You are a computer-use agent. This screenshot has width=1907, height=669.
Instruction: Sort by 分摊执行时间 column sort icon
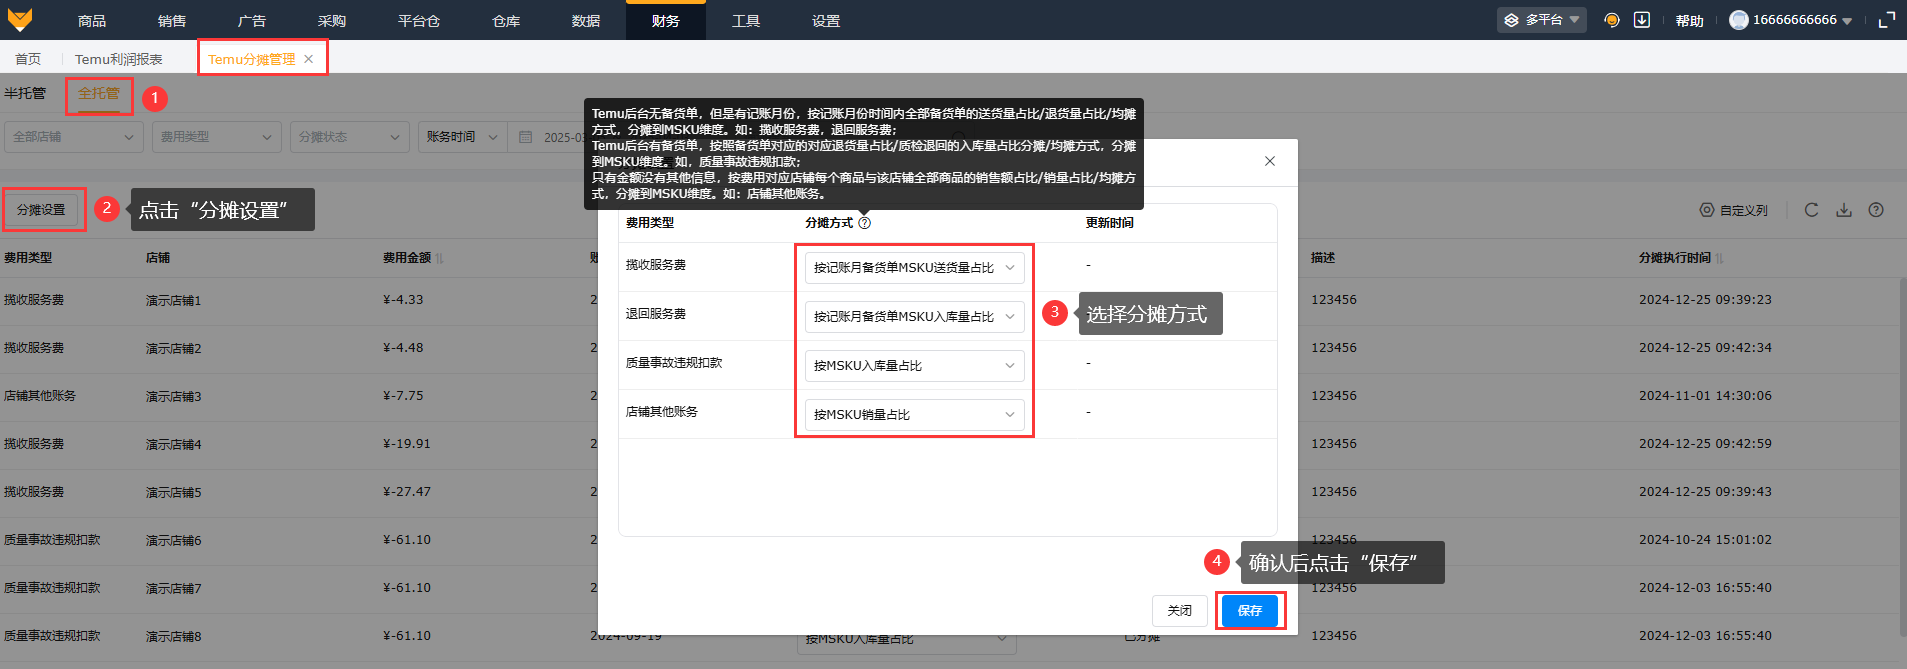pyautogui.click(x=1719, y=258)
